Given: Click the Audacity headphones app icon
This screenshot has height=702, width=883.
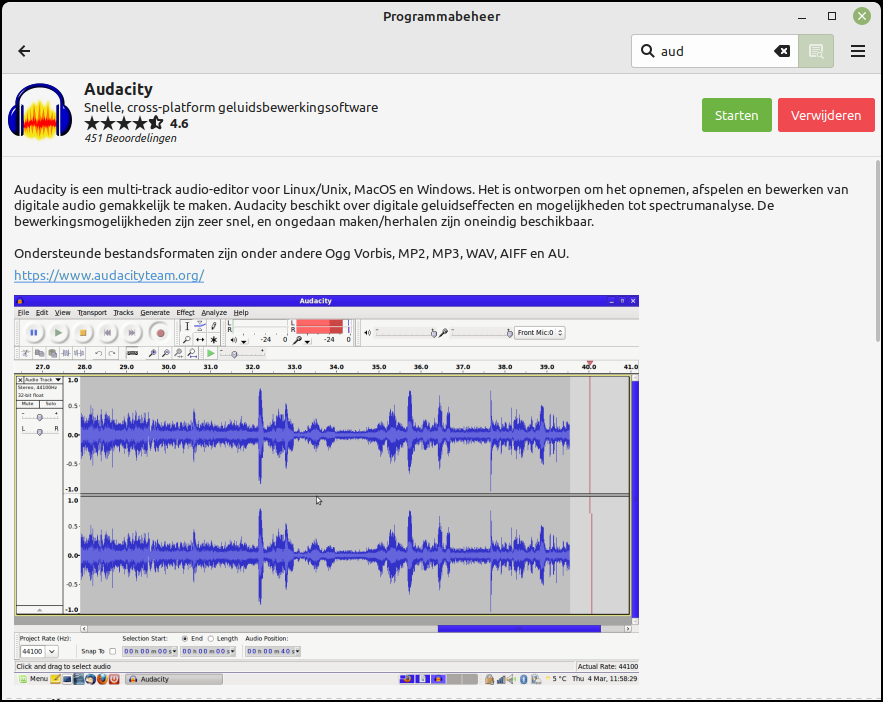Looking at the screenshot, I should pos(40,111).
